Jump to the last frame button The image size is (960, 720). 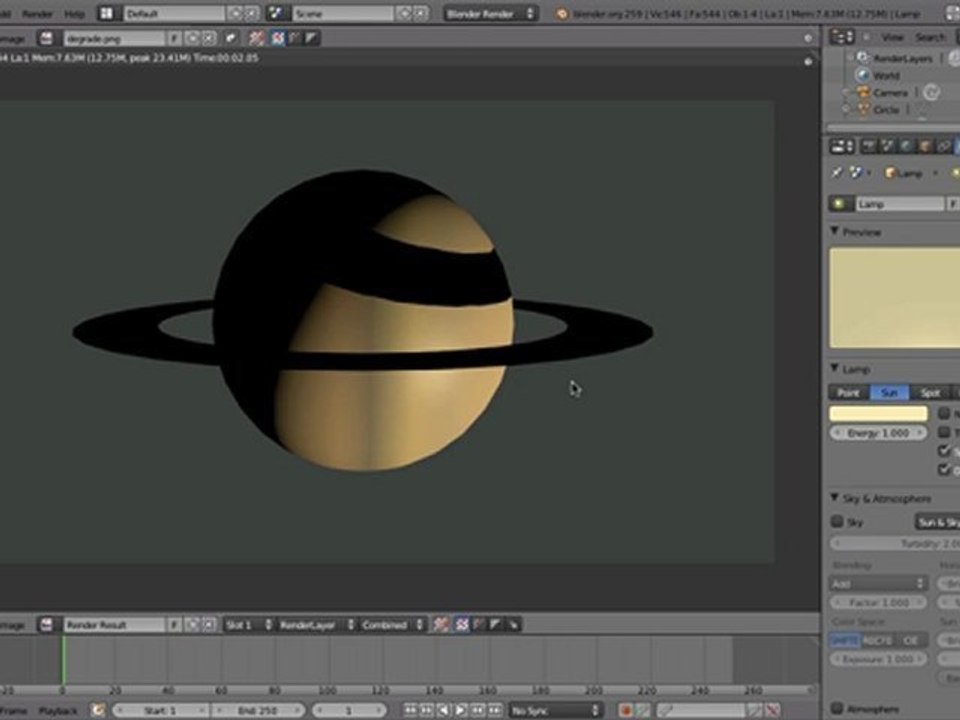pyautogui.click(x=495, y=710)
